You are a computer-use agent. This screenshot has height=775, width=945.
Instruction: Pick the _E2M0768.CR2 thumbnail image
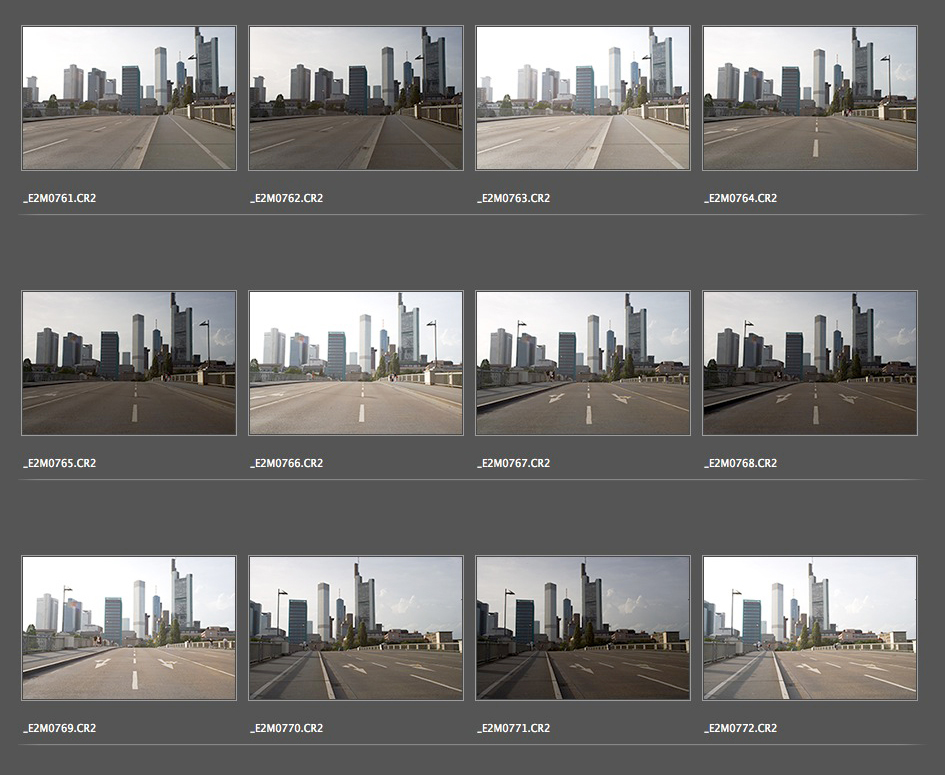810,363
